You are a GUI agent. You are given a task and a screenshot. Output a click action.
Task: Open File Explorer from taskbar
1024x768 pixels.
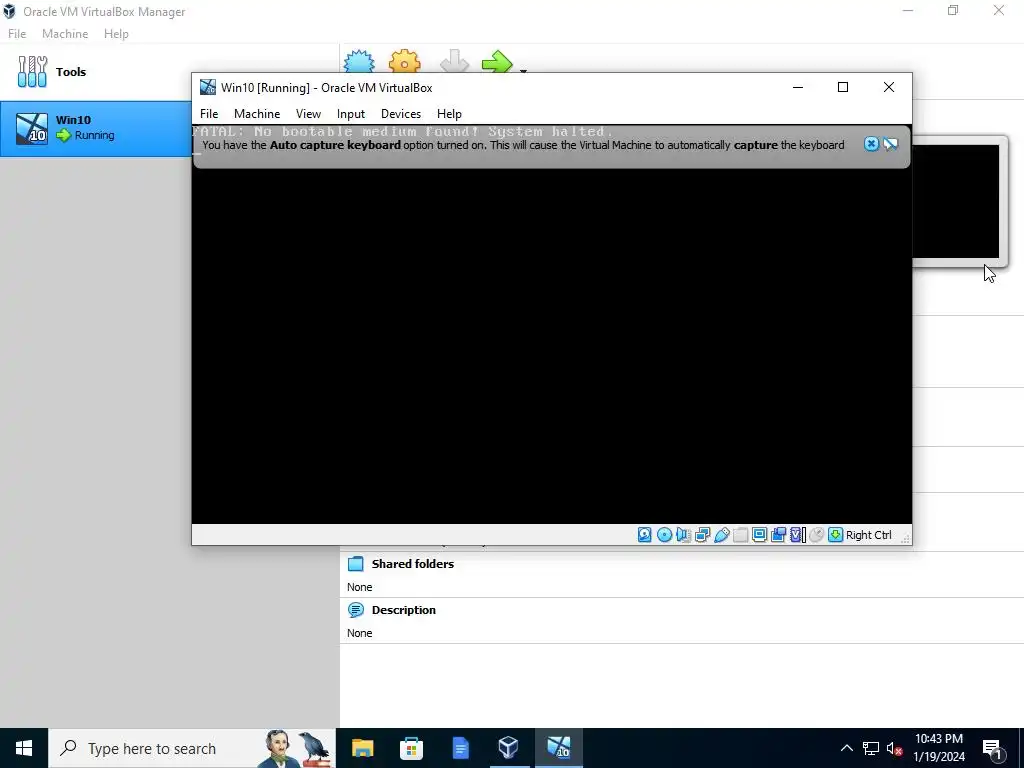tap(362, 748)
